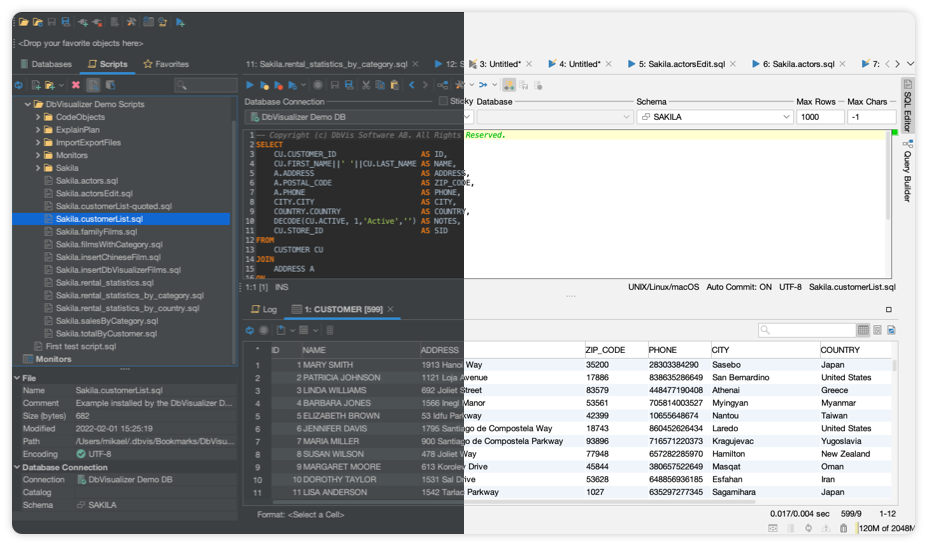Expand the Monitors folder in tree
This screenshot has height=546, width=927.
[x=38, y=155]
